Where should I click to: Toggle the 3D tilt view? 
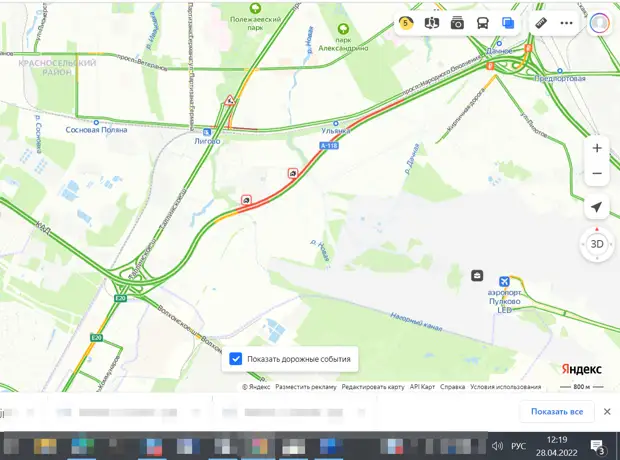(x=597, y=244)
